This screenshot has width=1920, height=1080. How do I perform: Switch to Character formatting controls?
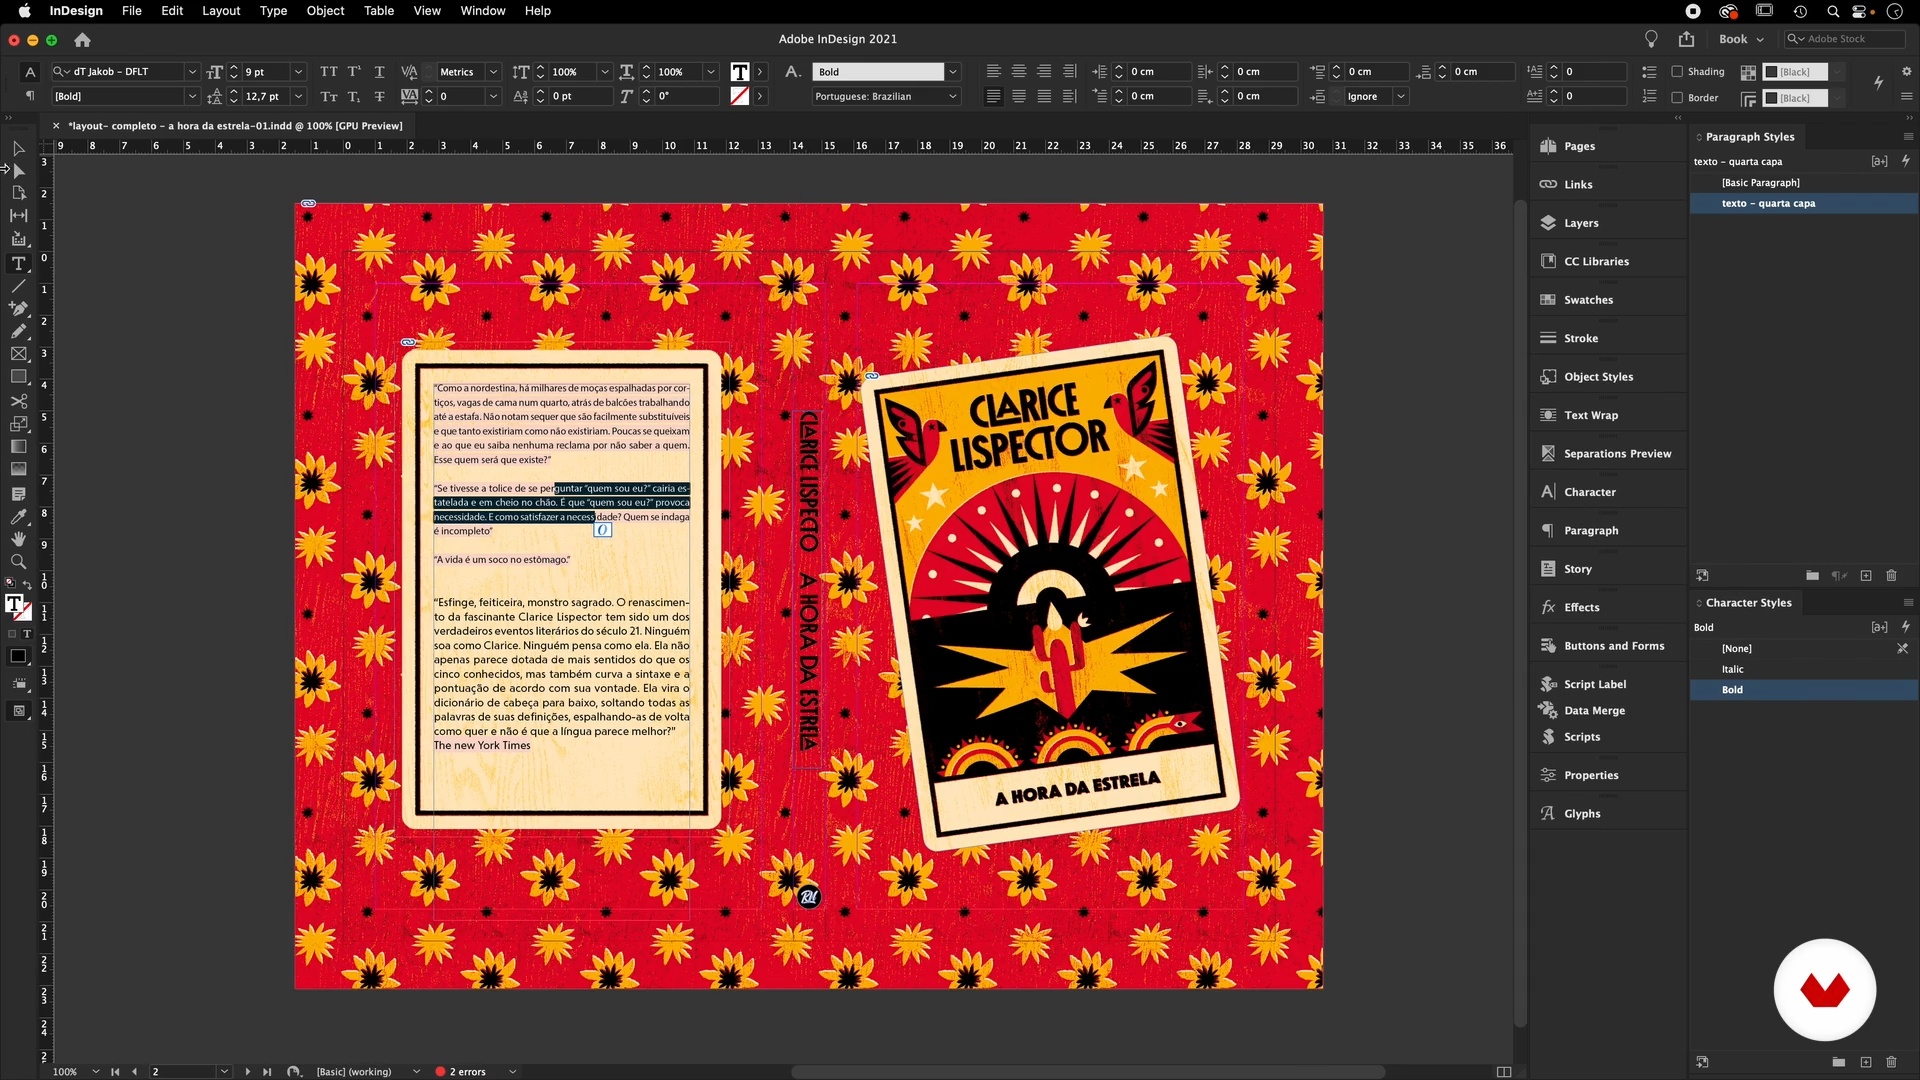coord(30,72)
